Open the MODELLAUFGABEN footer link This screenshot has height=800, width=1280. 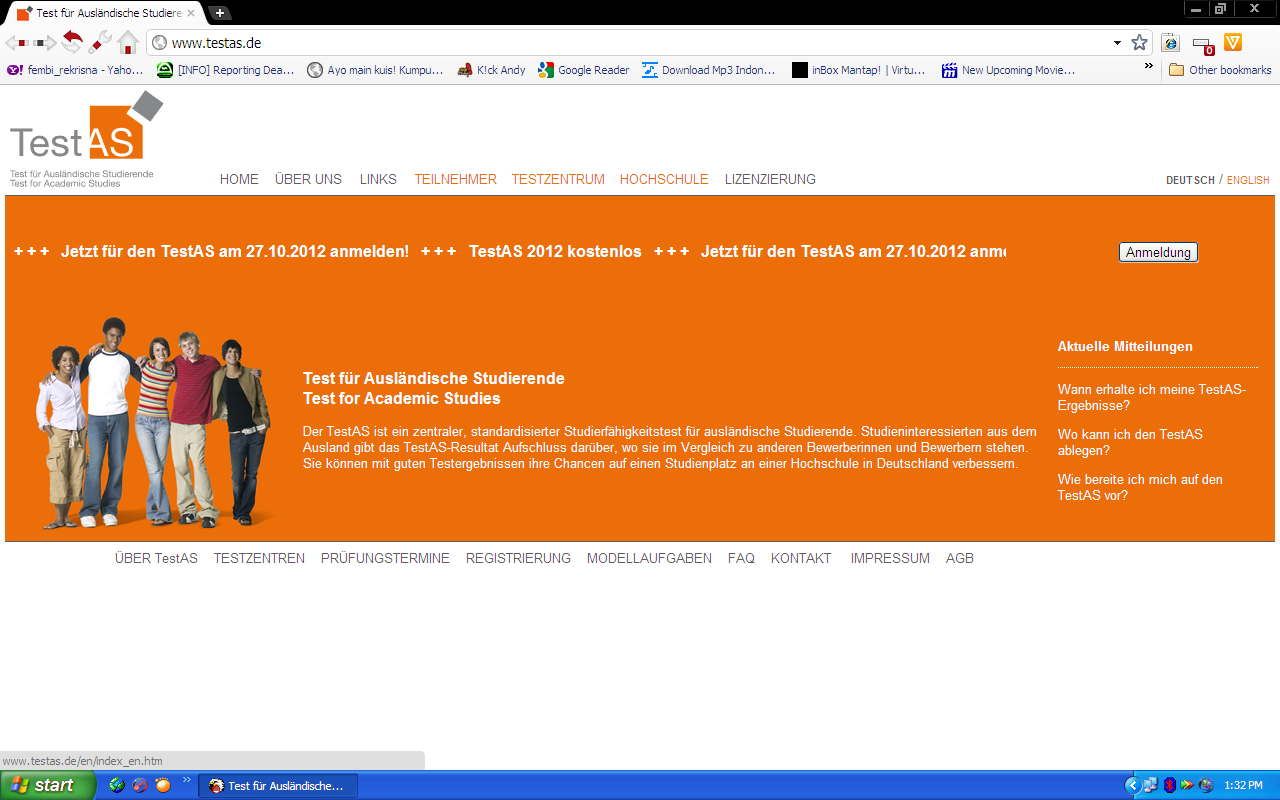649,559
